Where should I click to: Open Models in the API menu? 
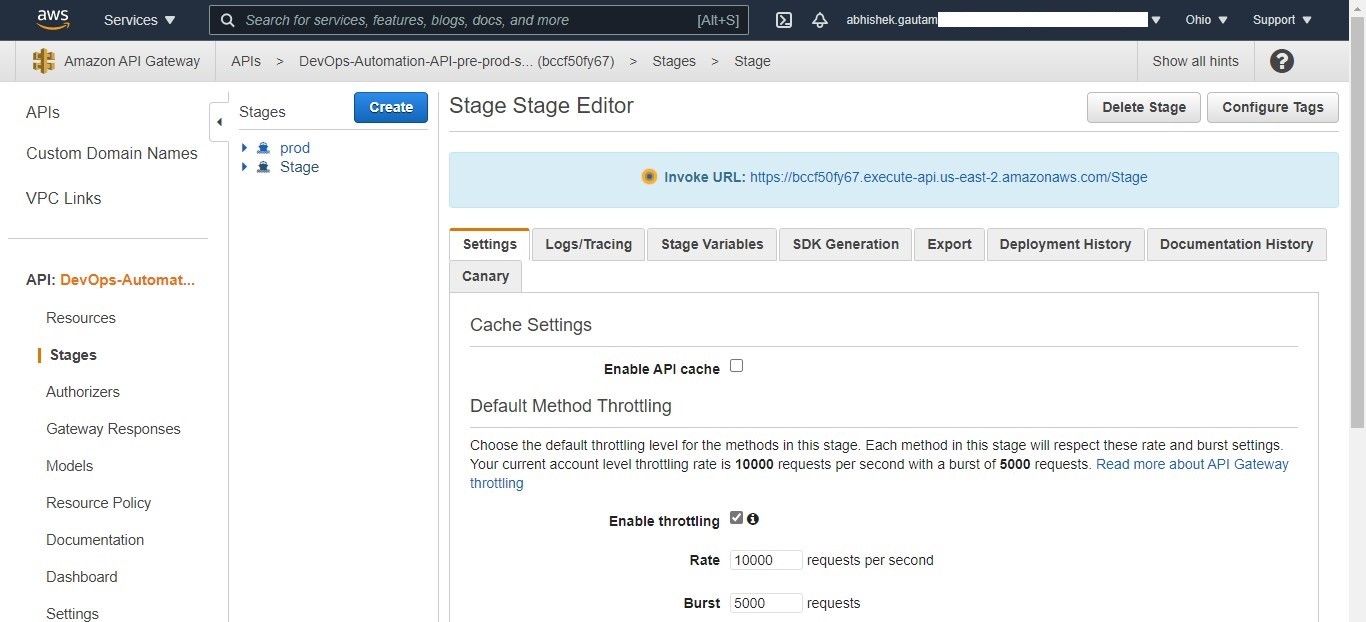pos(70,466)
